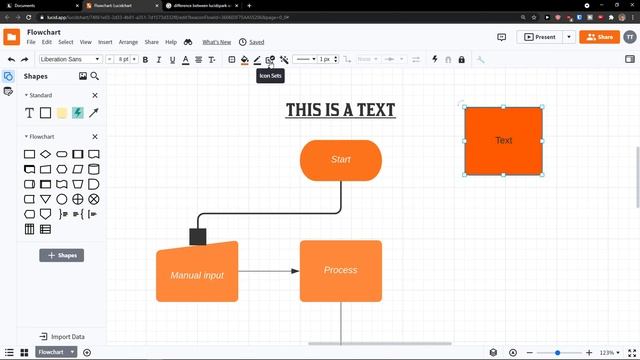Open the line color pencil
The height and width of the screenshot is (360, 640).
257,60
